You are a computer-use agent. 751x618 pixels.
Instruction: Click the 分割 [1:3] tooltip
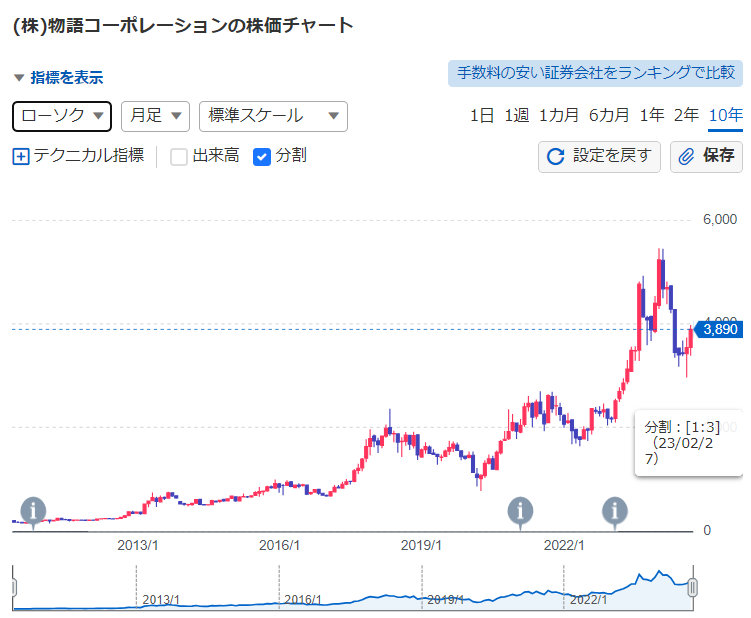[x=689, y=443]
